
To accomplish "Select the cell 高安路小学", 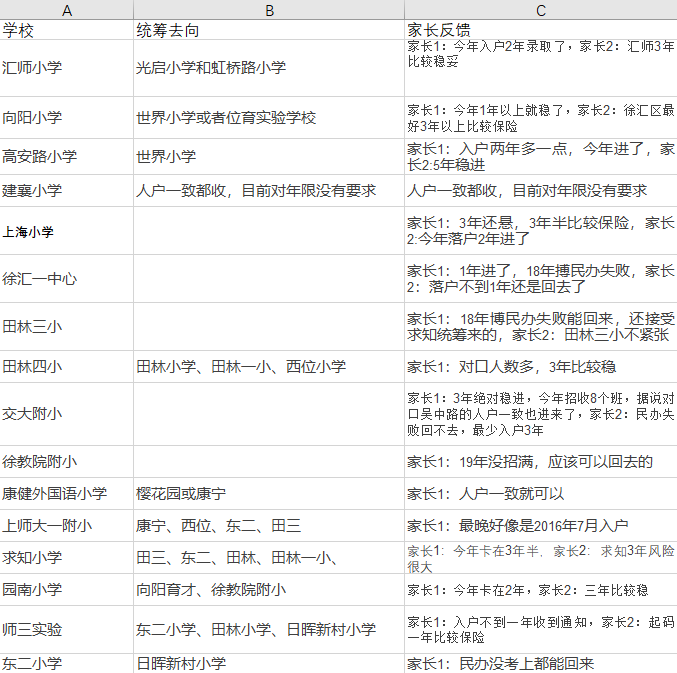I will pos(66,157).
